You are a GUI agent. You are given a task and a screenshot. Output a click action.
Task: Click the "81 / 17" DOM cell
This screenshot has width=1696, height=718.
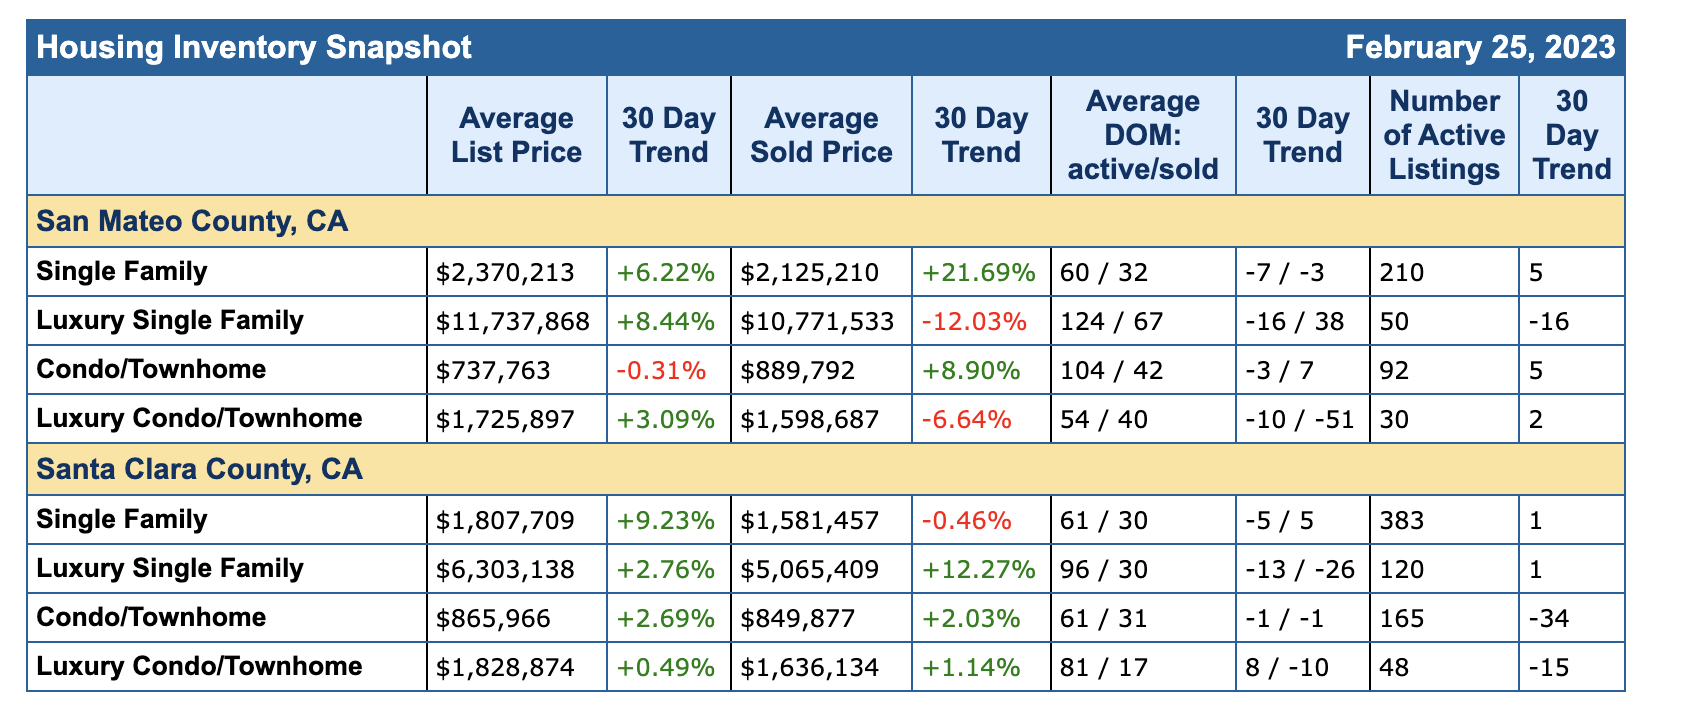coord(1105,667)
